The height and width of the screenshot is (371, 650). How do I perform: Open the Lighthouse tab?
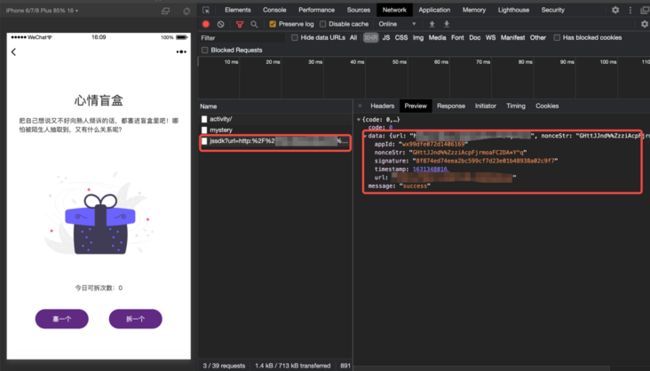[x=513, y=10]
